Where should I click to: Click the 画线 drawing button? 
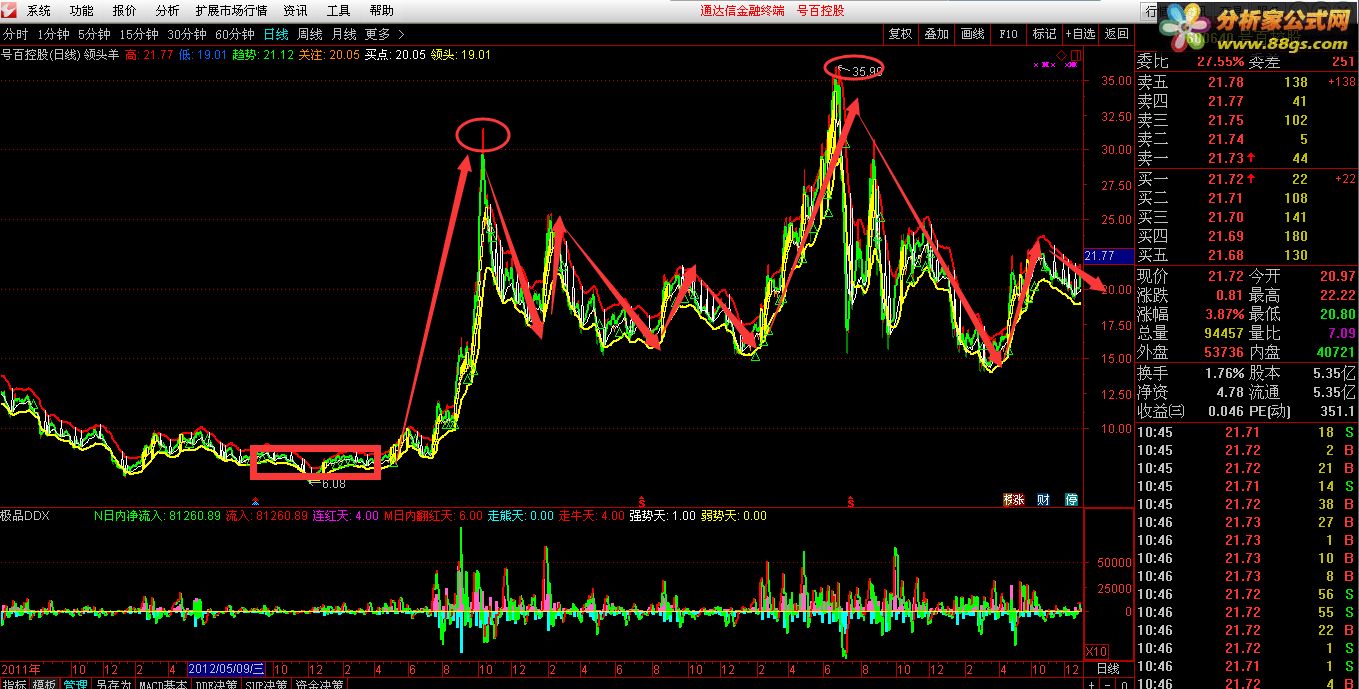[x=972, y=34]
